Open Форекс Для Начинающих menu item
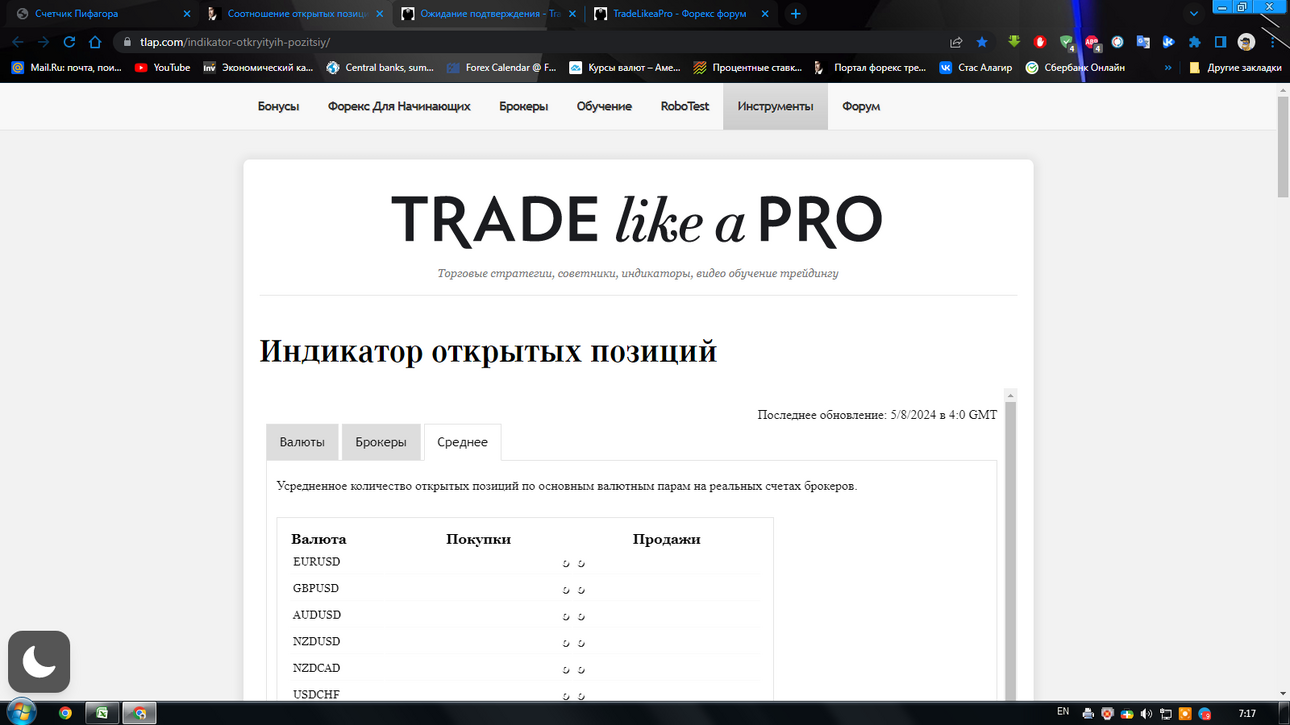The image size is (1290, 725). (399, 106)
